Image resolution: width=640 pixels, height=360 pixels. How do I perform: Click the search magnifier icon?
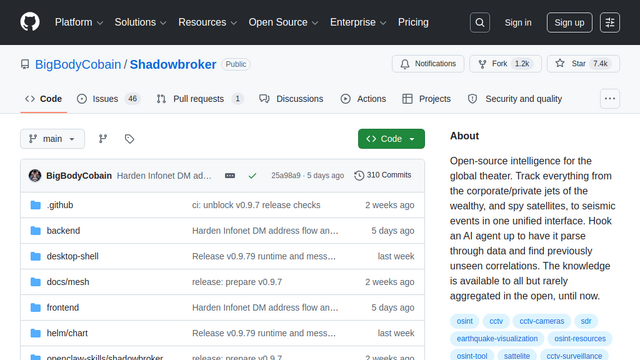pyautogui.click(x=480, y=22)
